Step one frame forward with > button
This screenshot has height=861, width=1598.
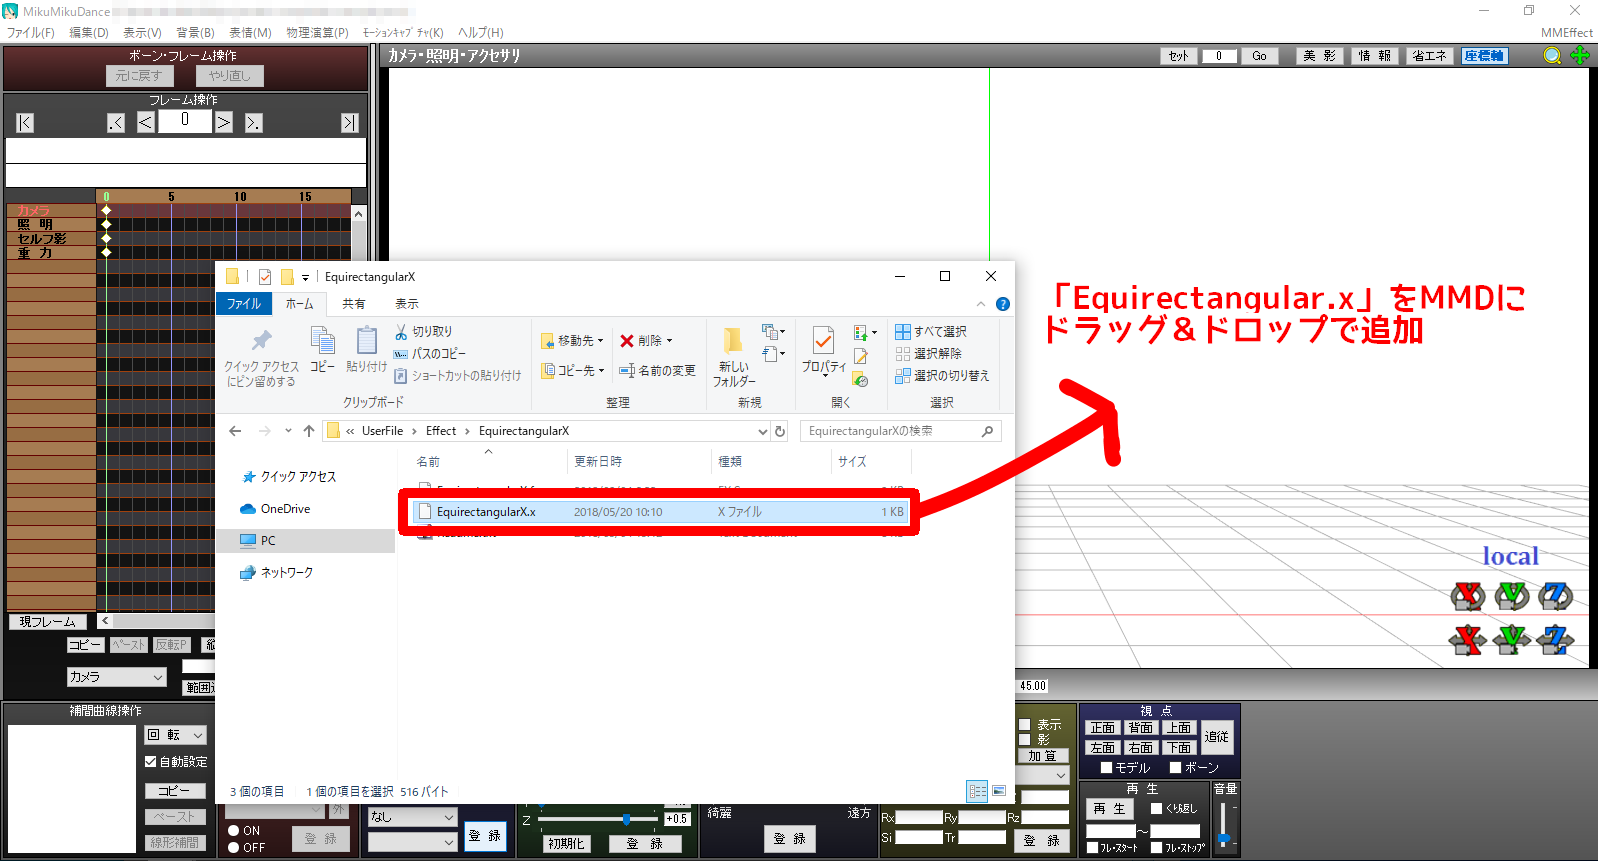[224, 122]
